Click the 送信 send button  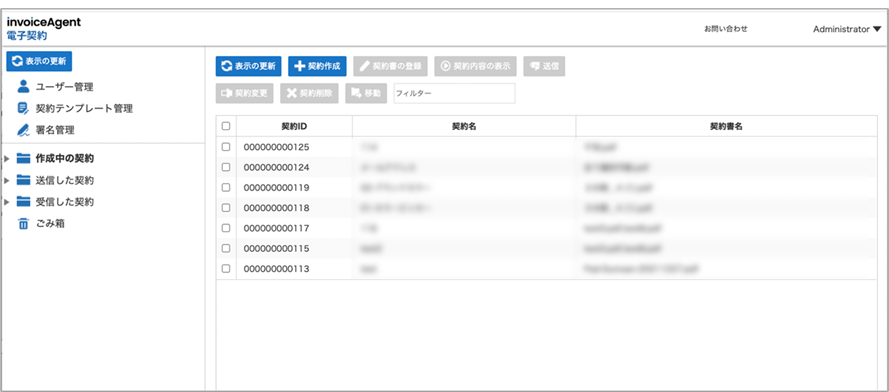[x=544, y=66]
